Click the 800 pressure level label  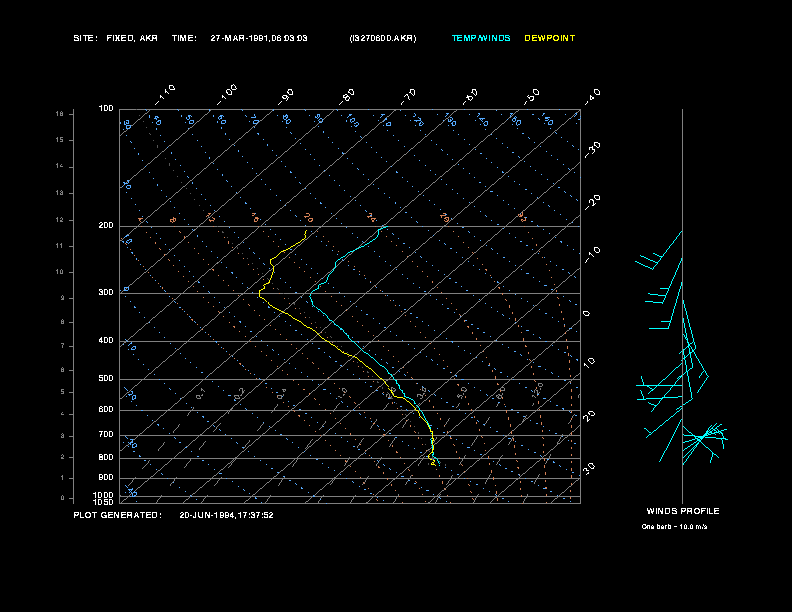(x=106, y=457)
